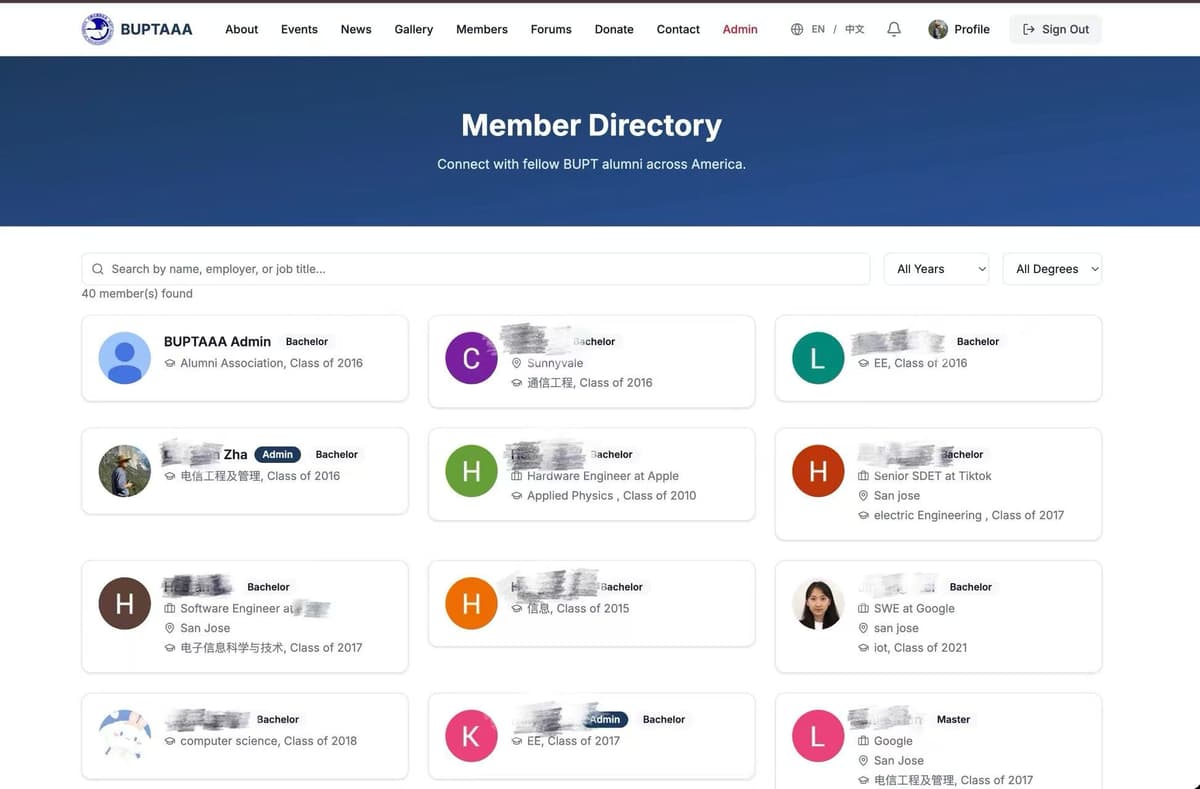
Task: Click location pin icon beside 'San jose' on Tiktok card
Action: click(x=864, y=496)
